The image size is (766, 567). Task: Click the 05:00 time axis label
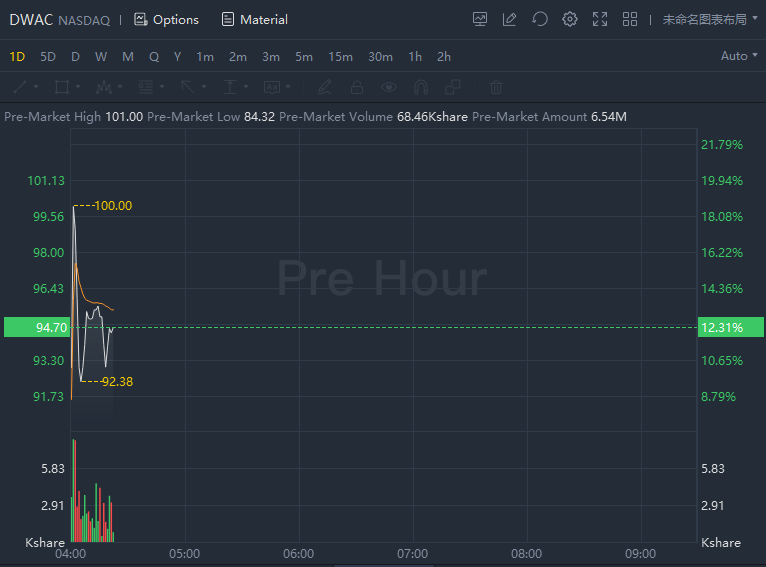[x=185, y=554]
